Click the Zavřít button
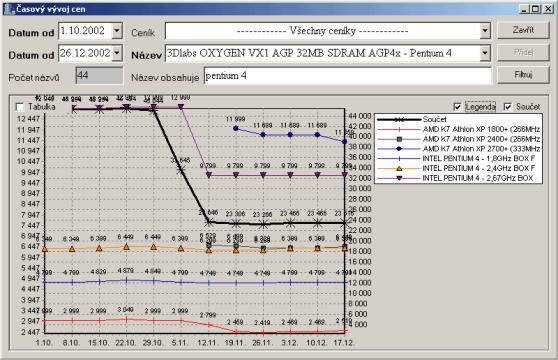This screenshot has height=360, width=558. tap(523, 30)
